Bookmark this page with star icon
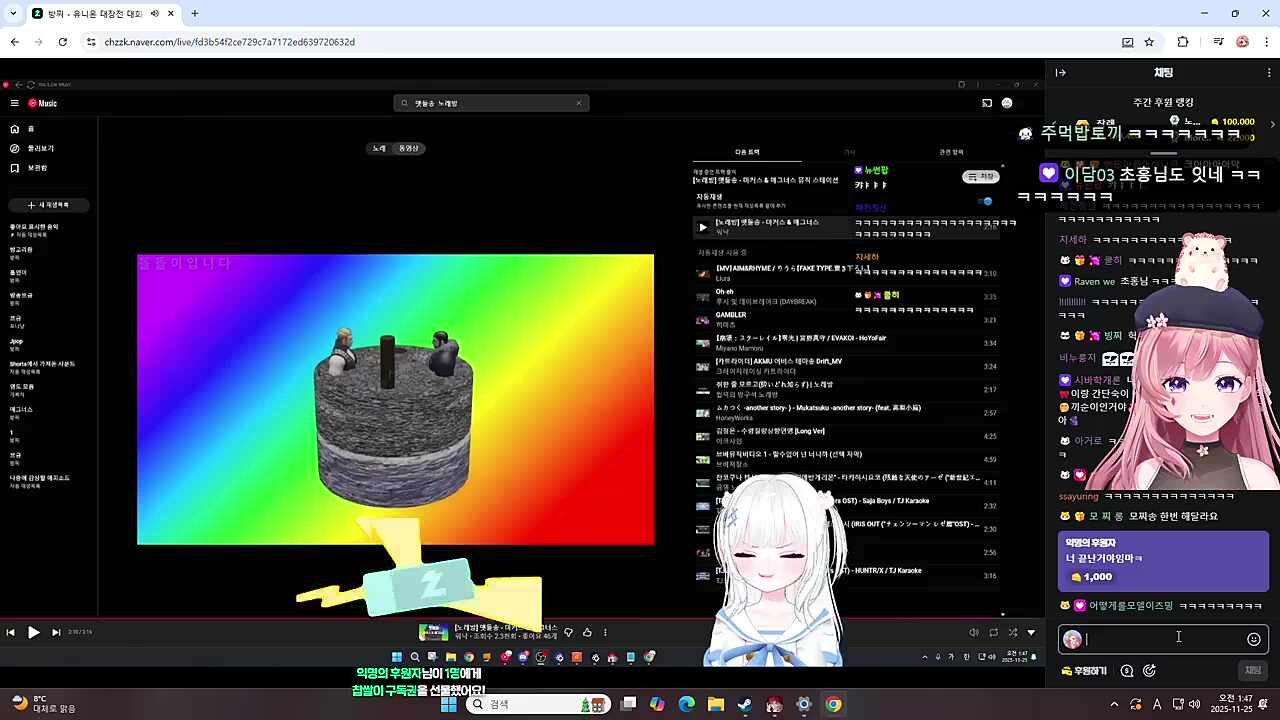The height and width of the screenshot is (720, 1280). click(1150, 42)
